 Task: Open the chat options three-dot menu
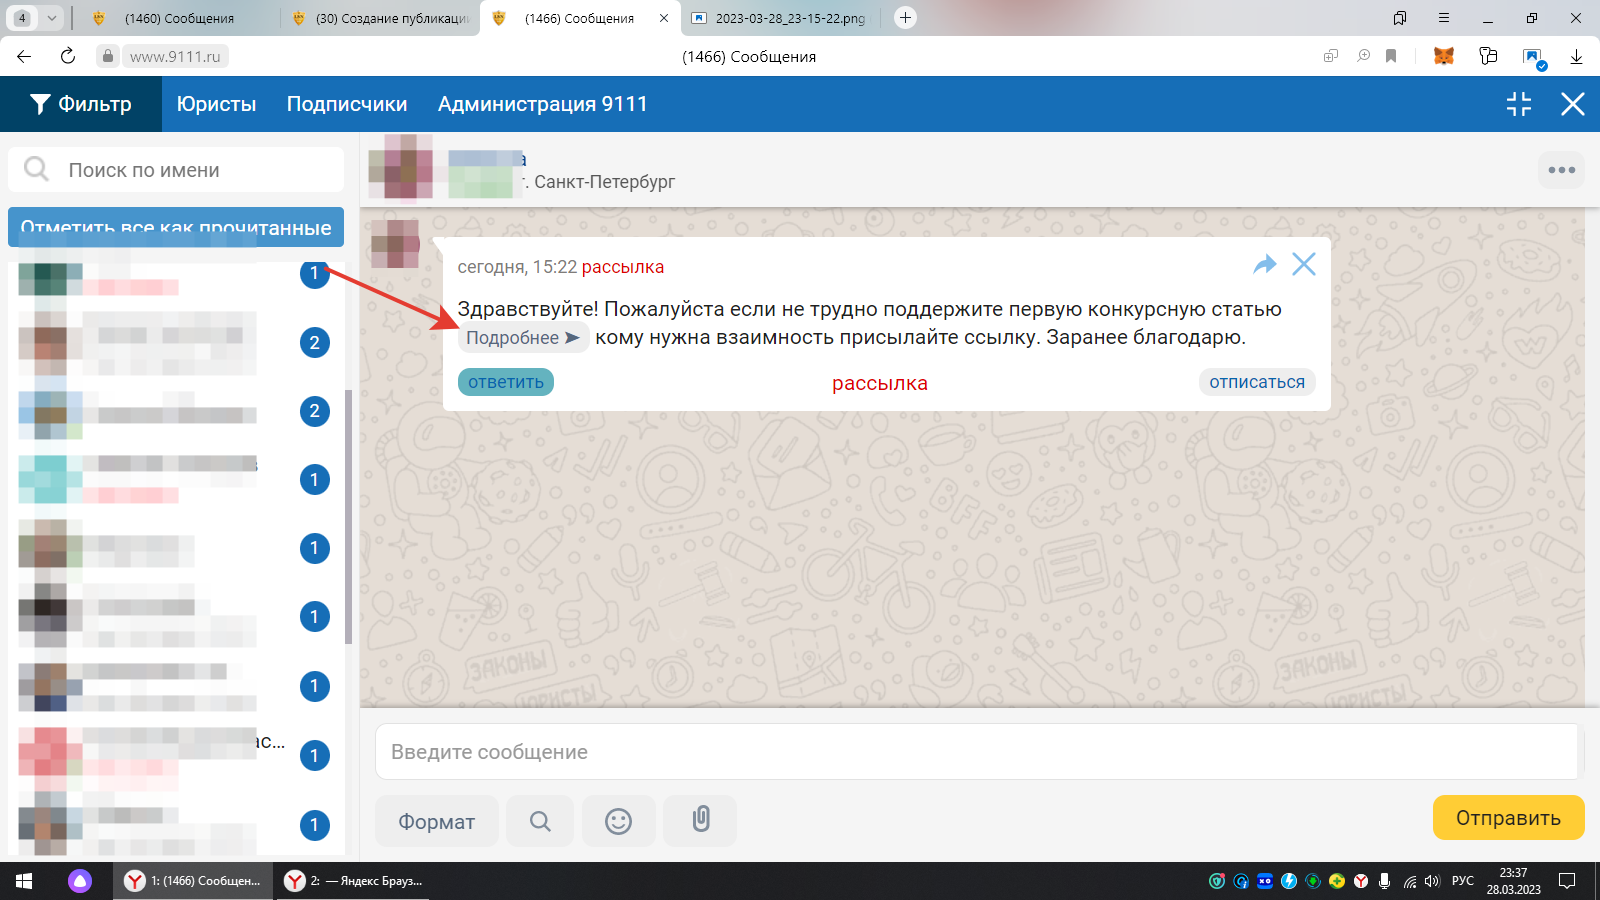coord(1560,170)
